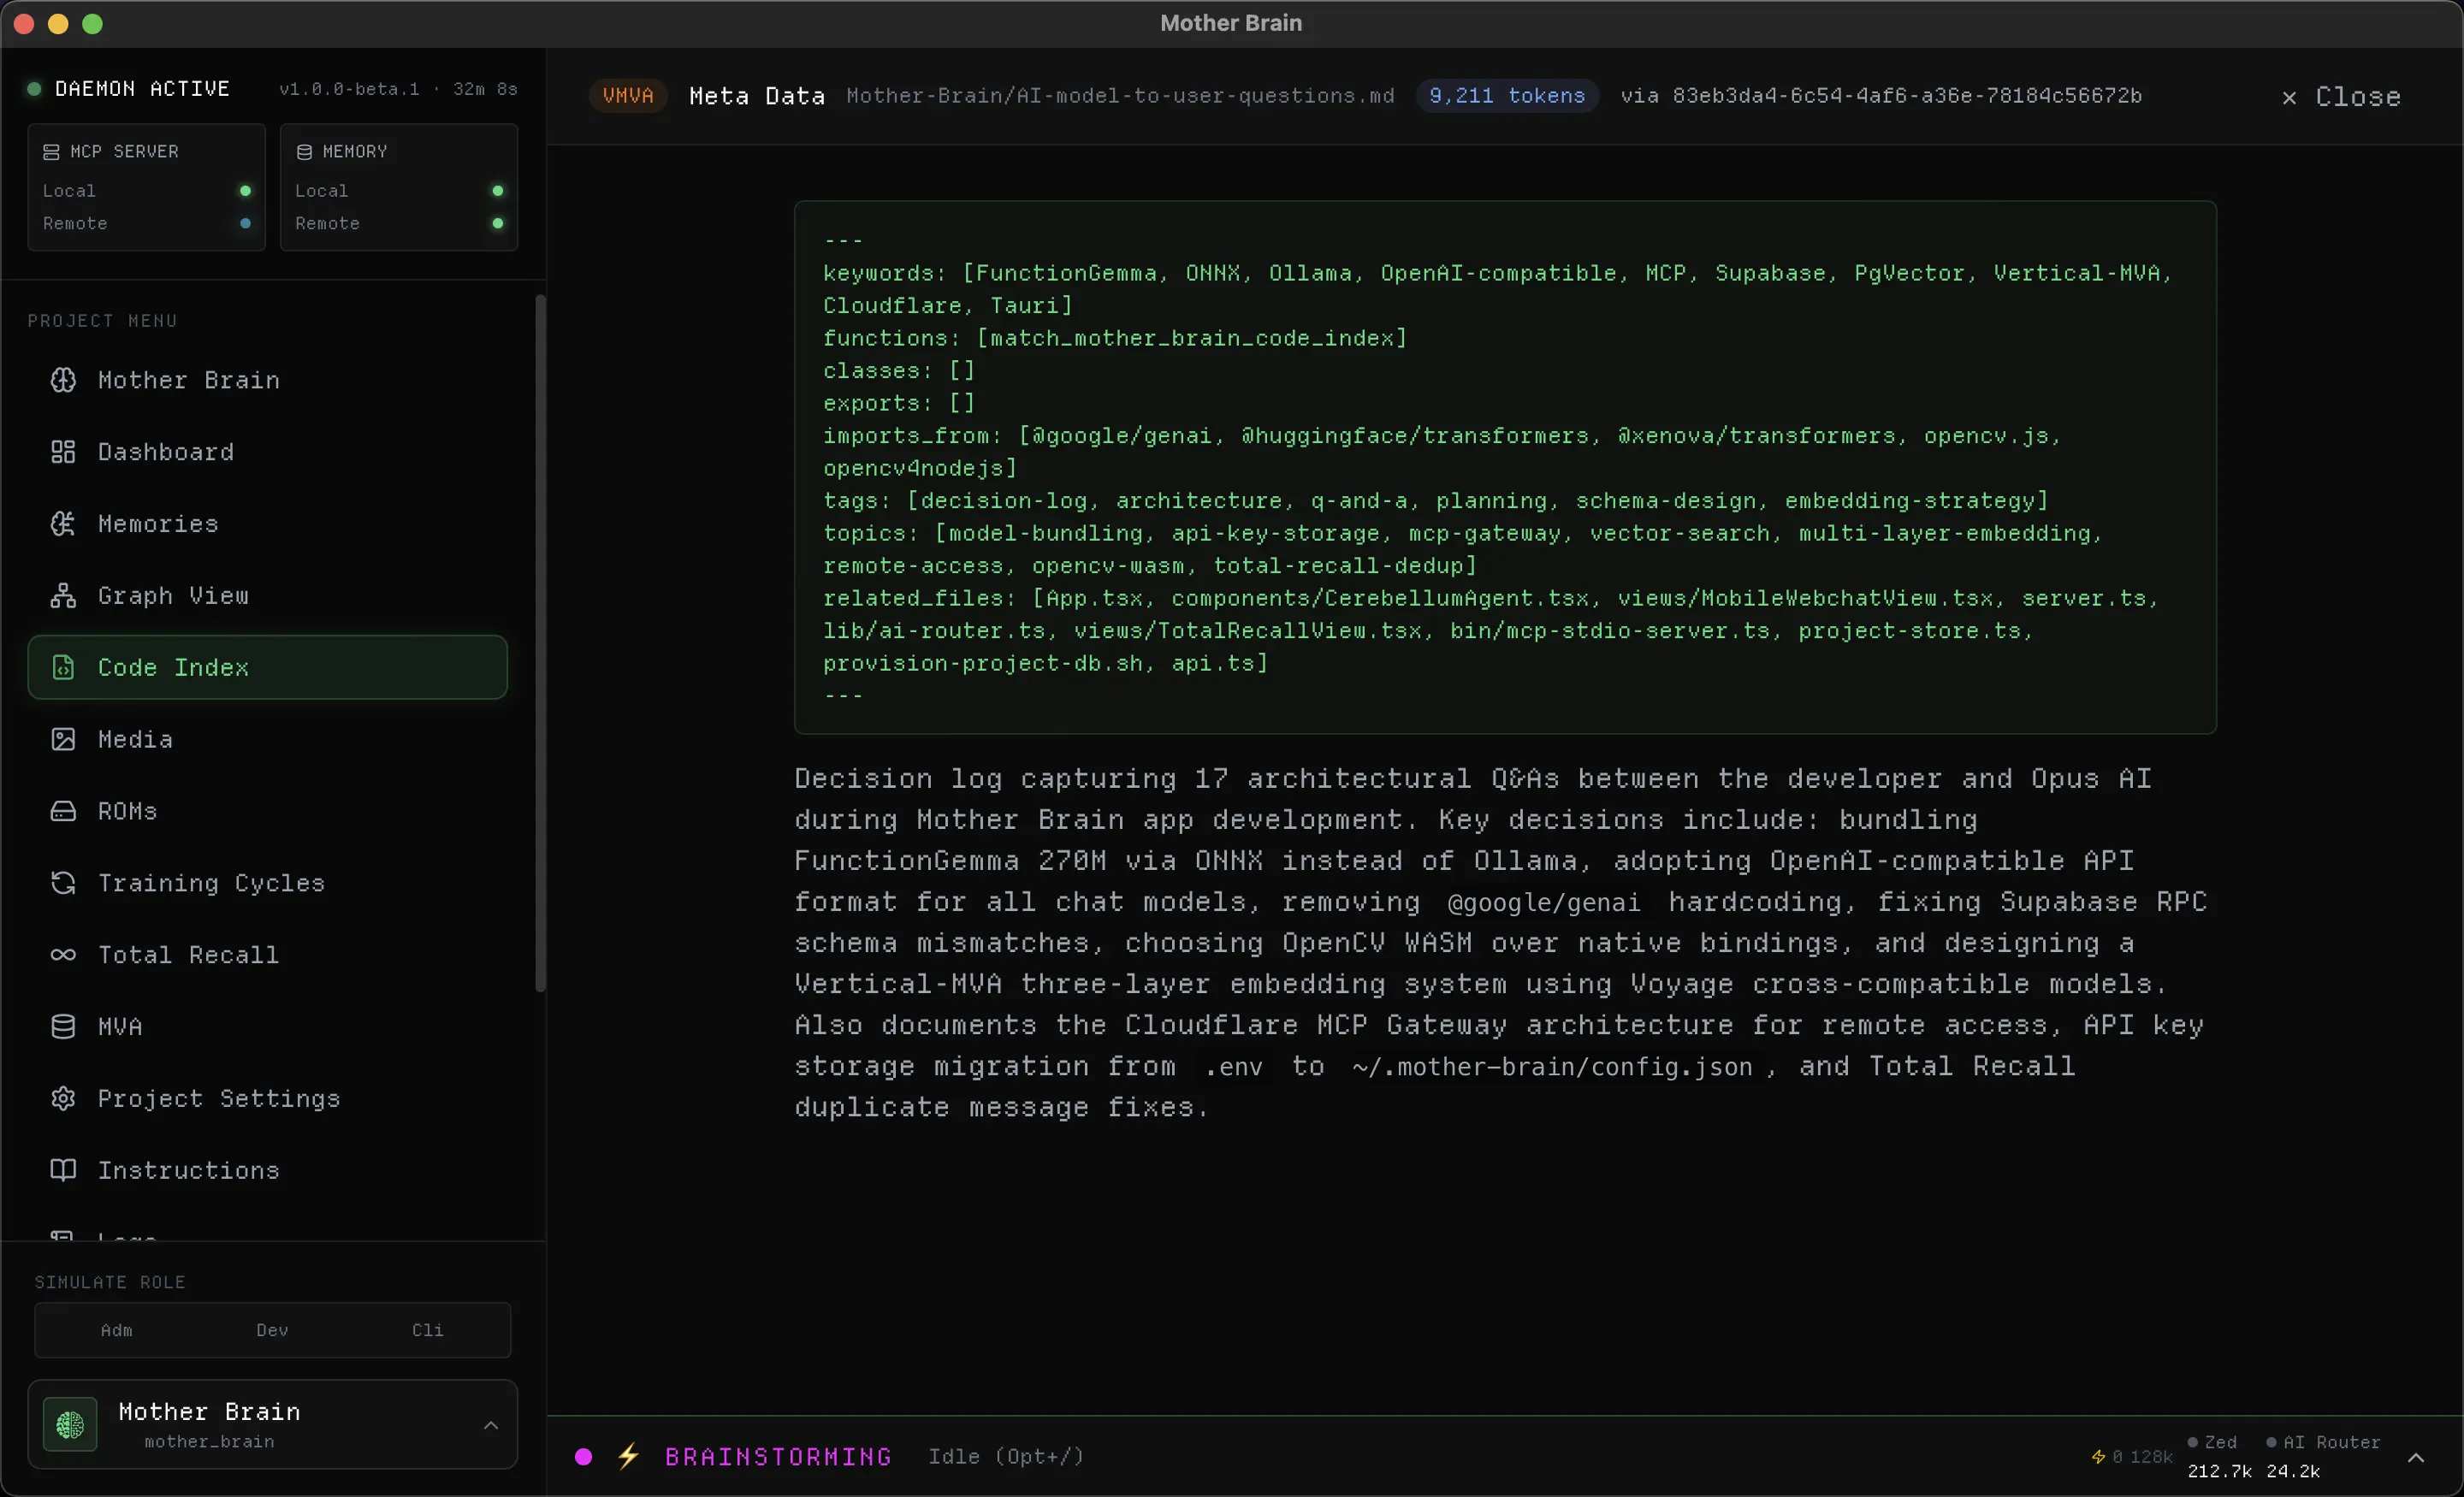Click the MEMORY panel header icon

[x=304, y=152]
